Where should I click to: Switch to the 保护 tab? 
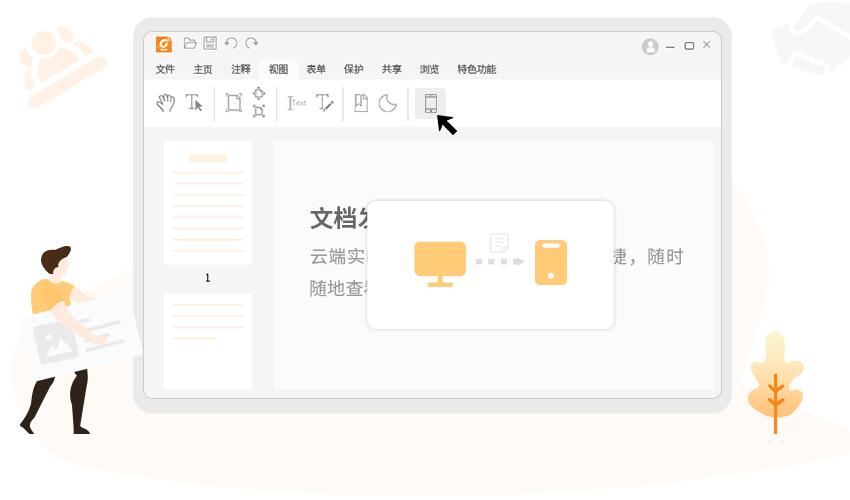(353, 69)
